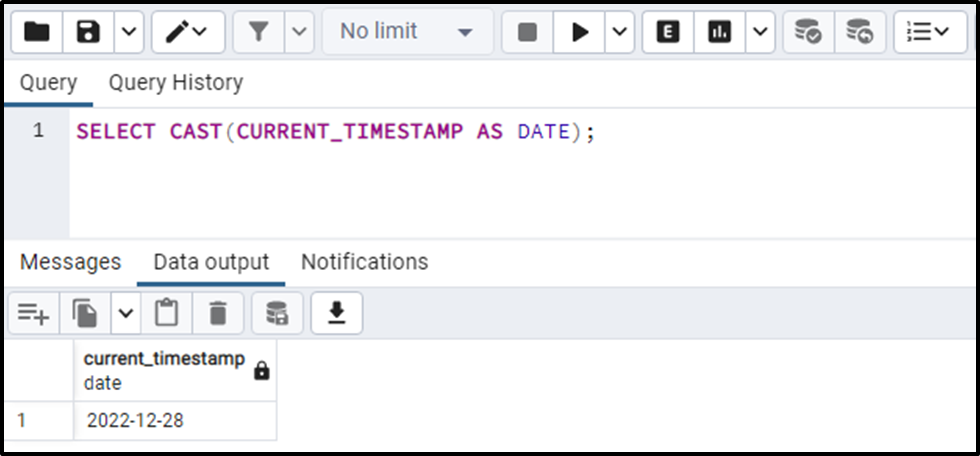Click the Explain Analyze chart icon

tap(720, 32)
